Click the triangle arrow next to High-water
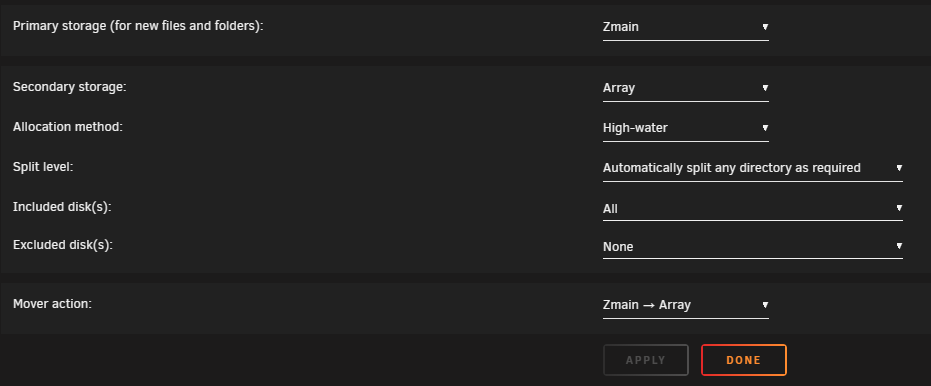This screenshot has height=386, width=931. click(765, 128)
